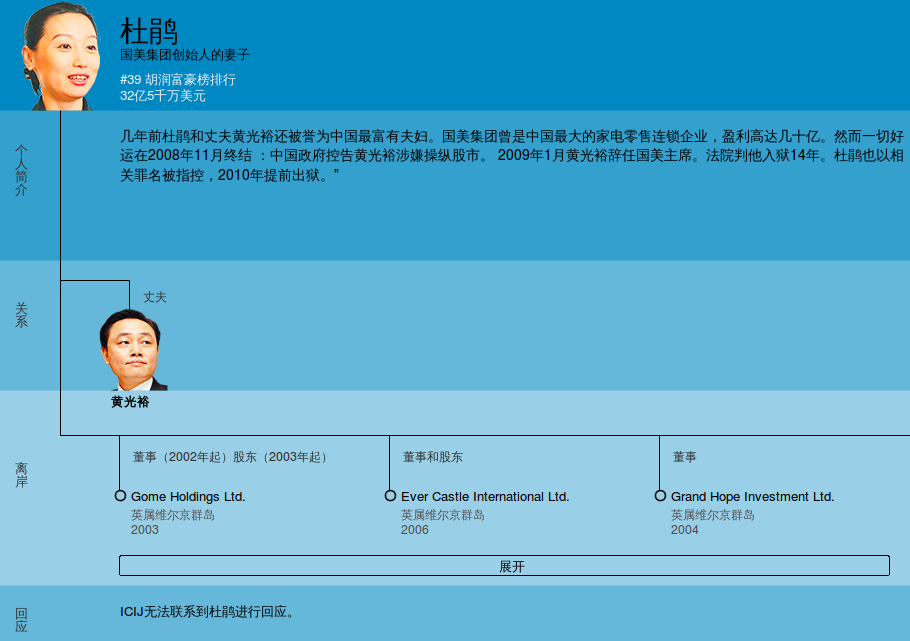
Task: Click the 丈夫 relationship label
Action: point(155,297)
